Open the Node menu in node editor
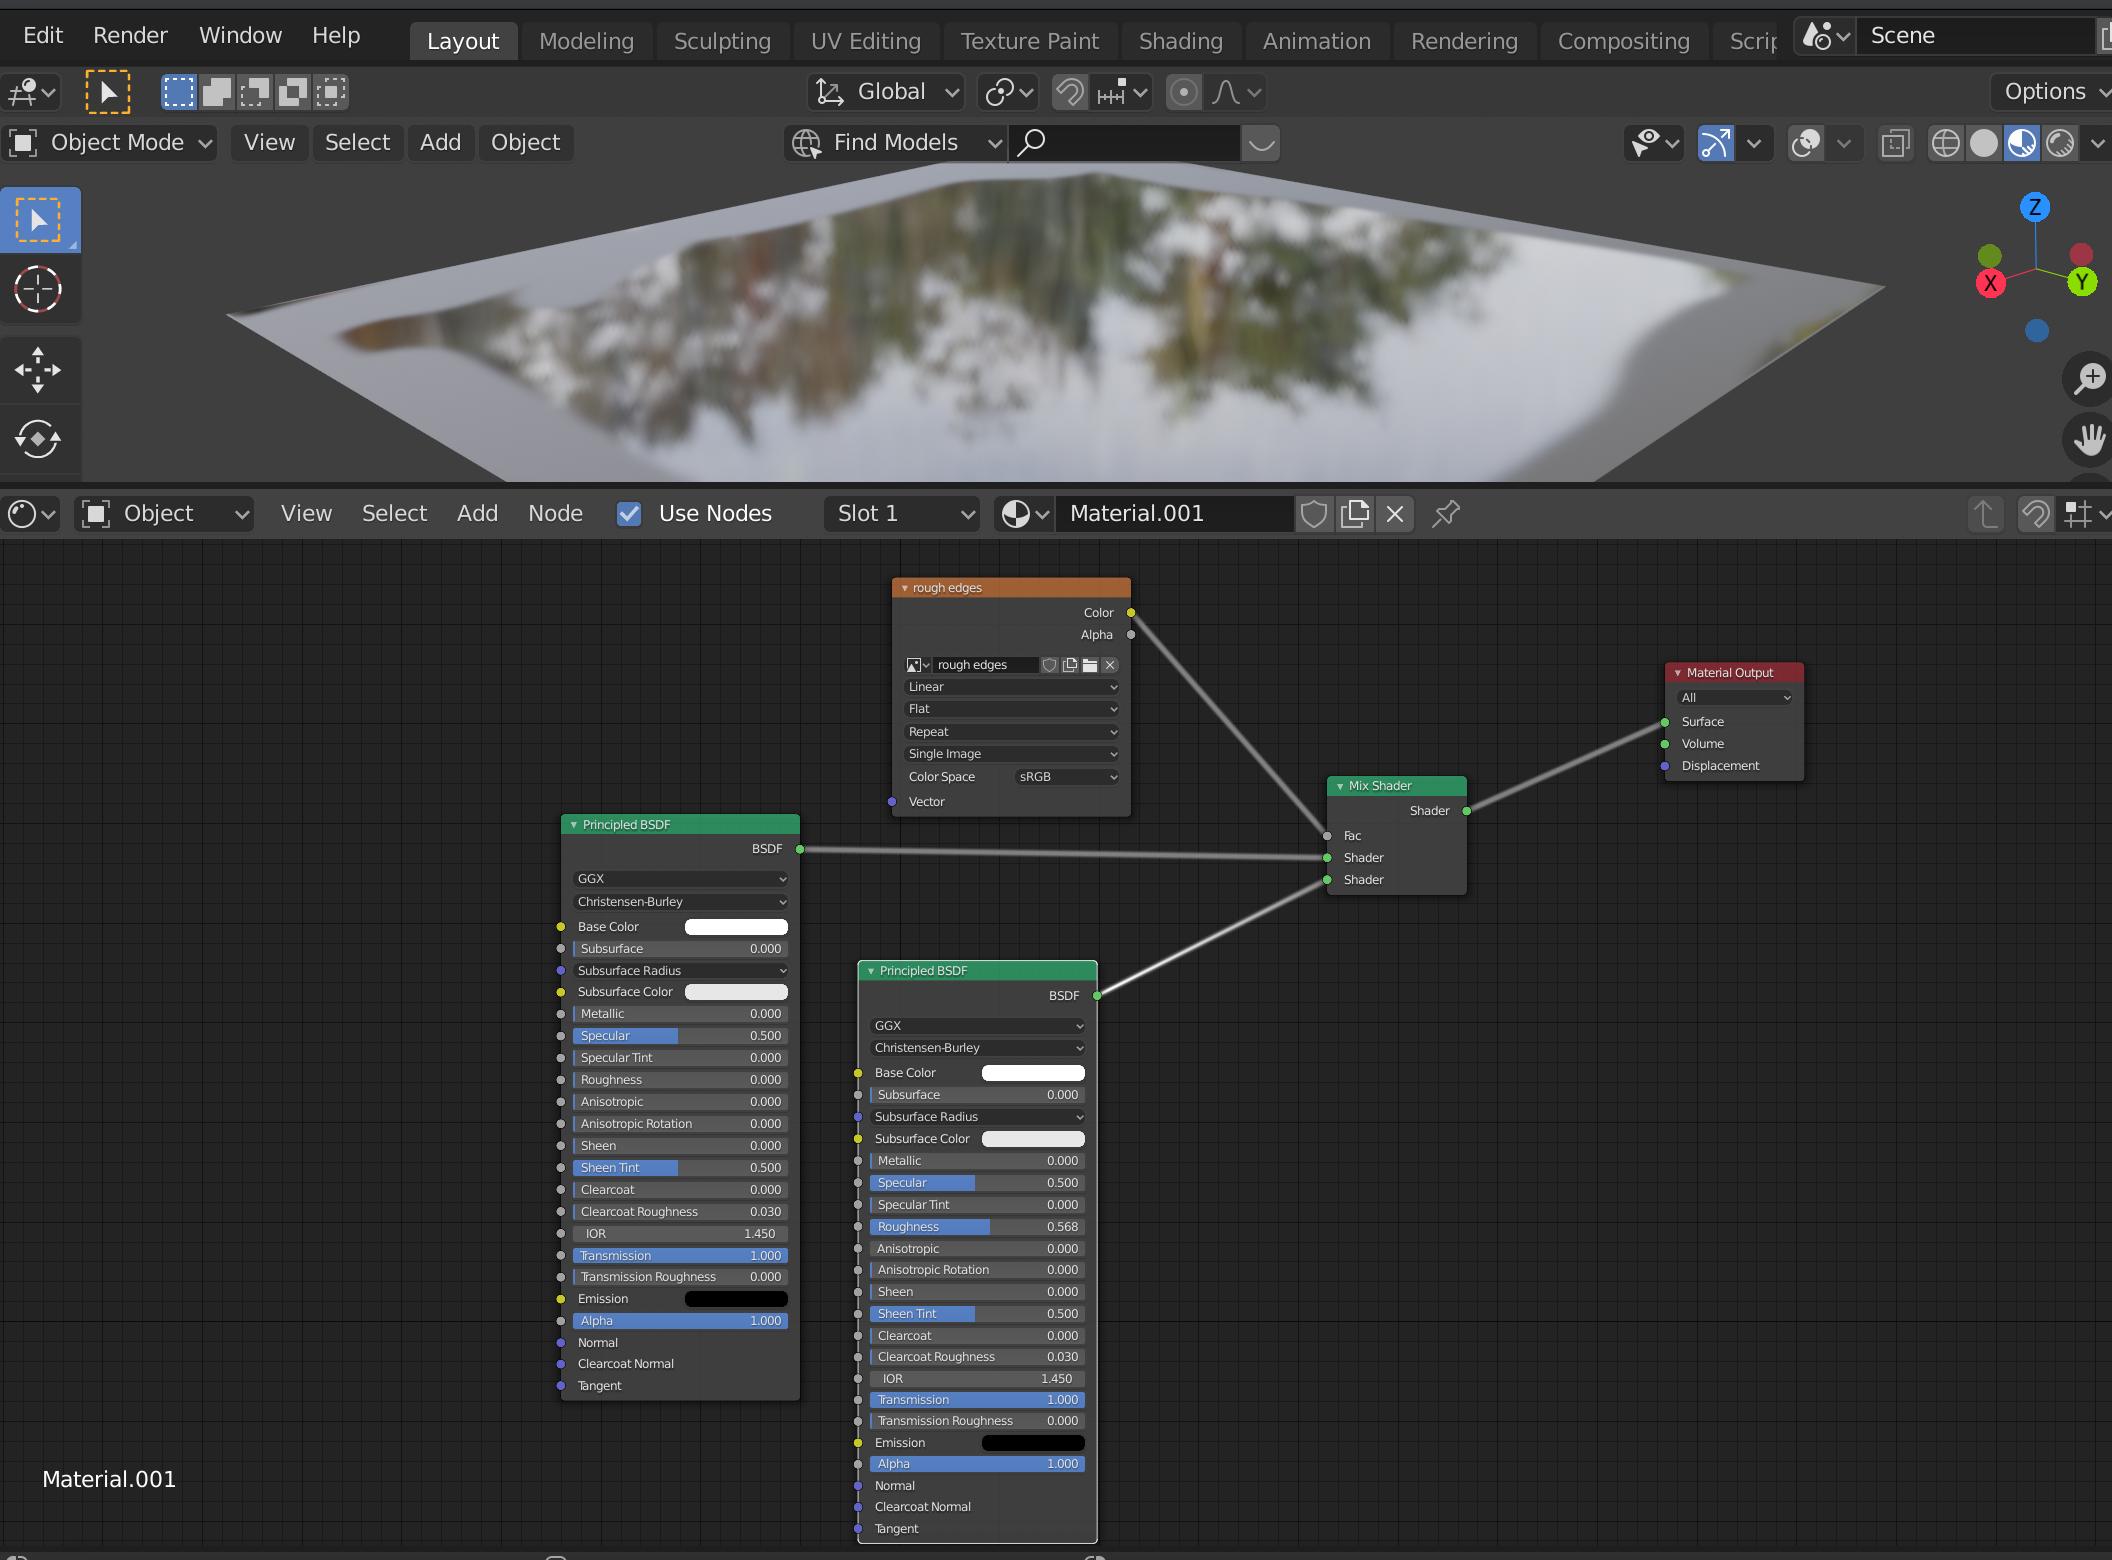This screenshot has height=1560, width=2112. coord(555,514)
